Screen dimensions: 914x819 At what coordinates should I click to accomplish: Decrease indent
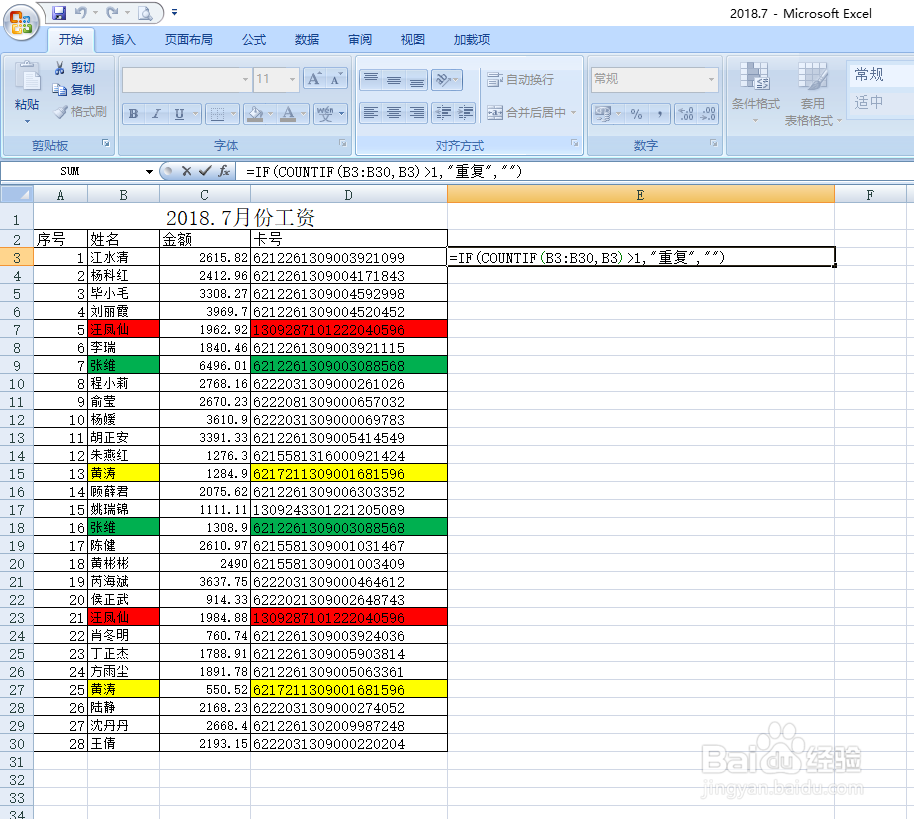(x=443, y=113)
